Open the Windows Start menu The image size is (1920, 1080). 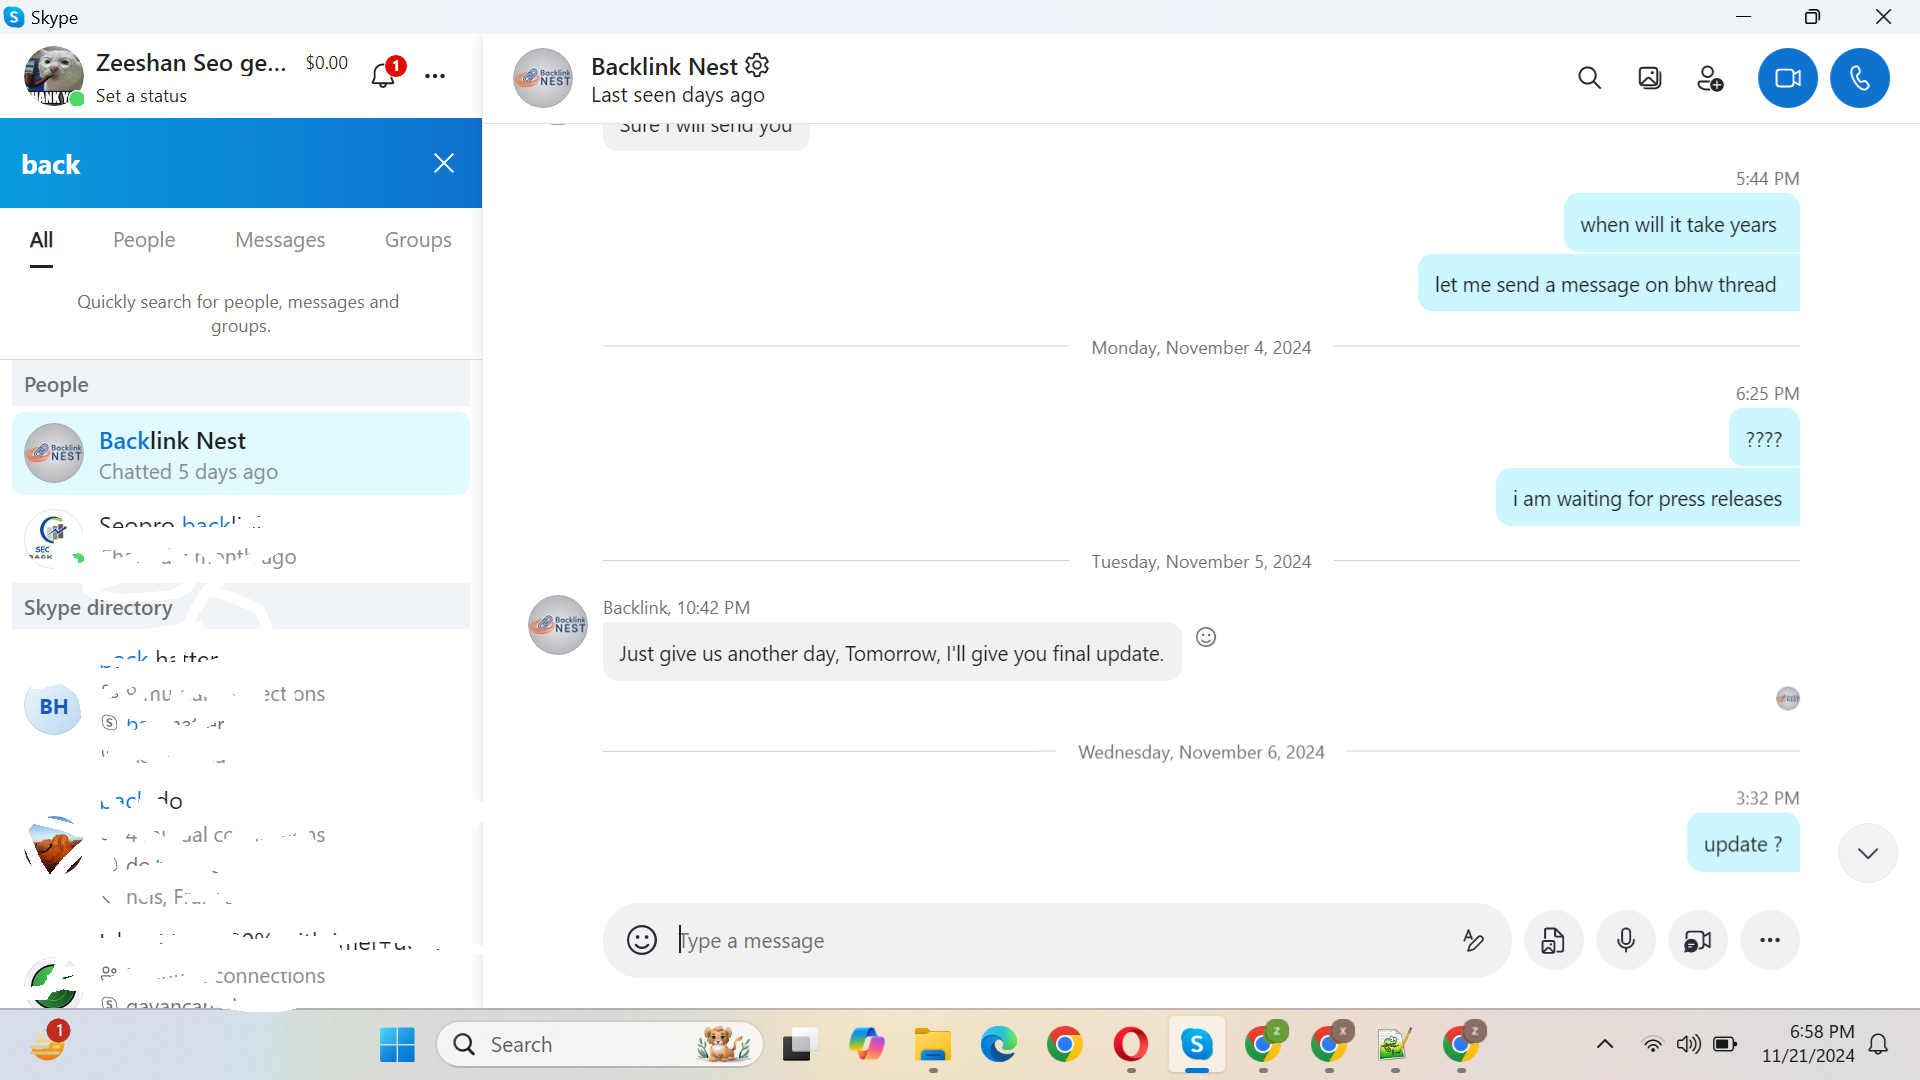[x=397, y=1045]
